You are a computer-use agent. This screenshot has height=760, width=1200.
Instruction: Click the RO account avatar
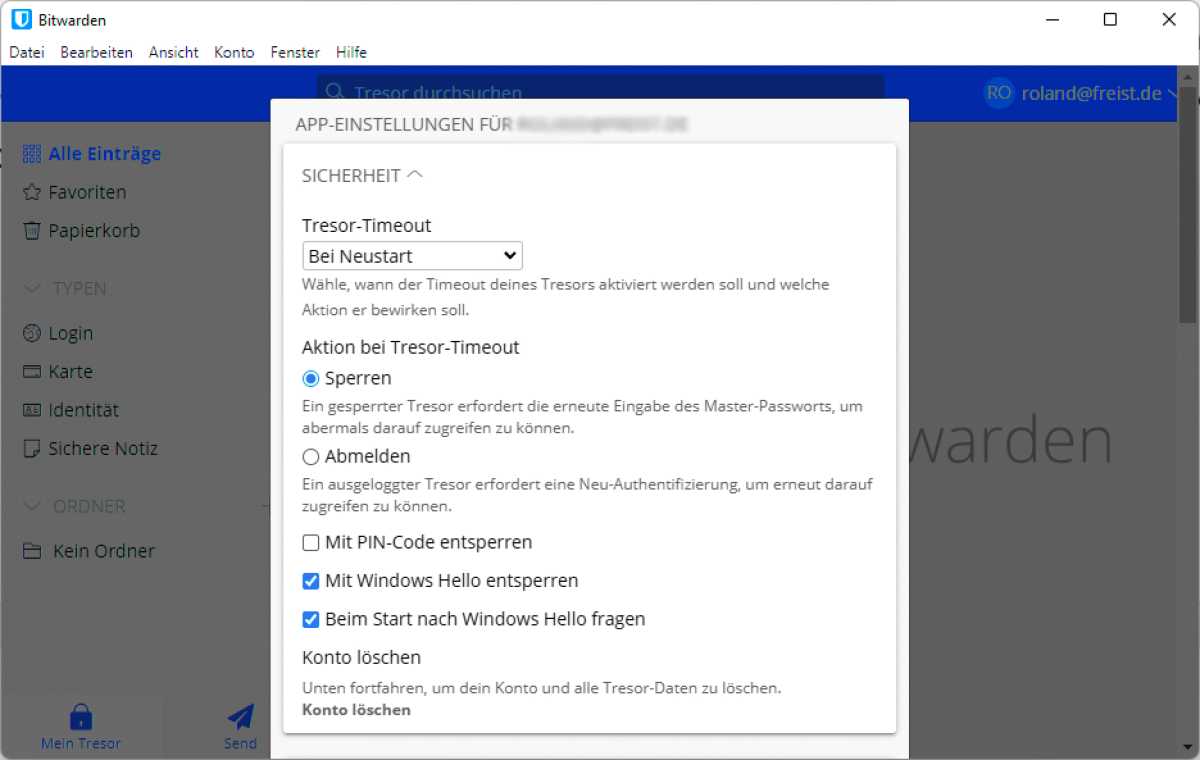[999, 93]
